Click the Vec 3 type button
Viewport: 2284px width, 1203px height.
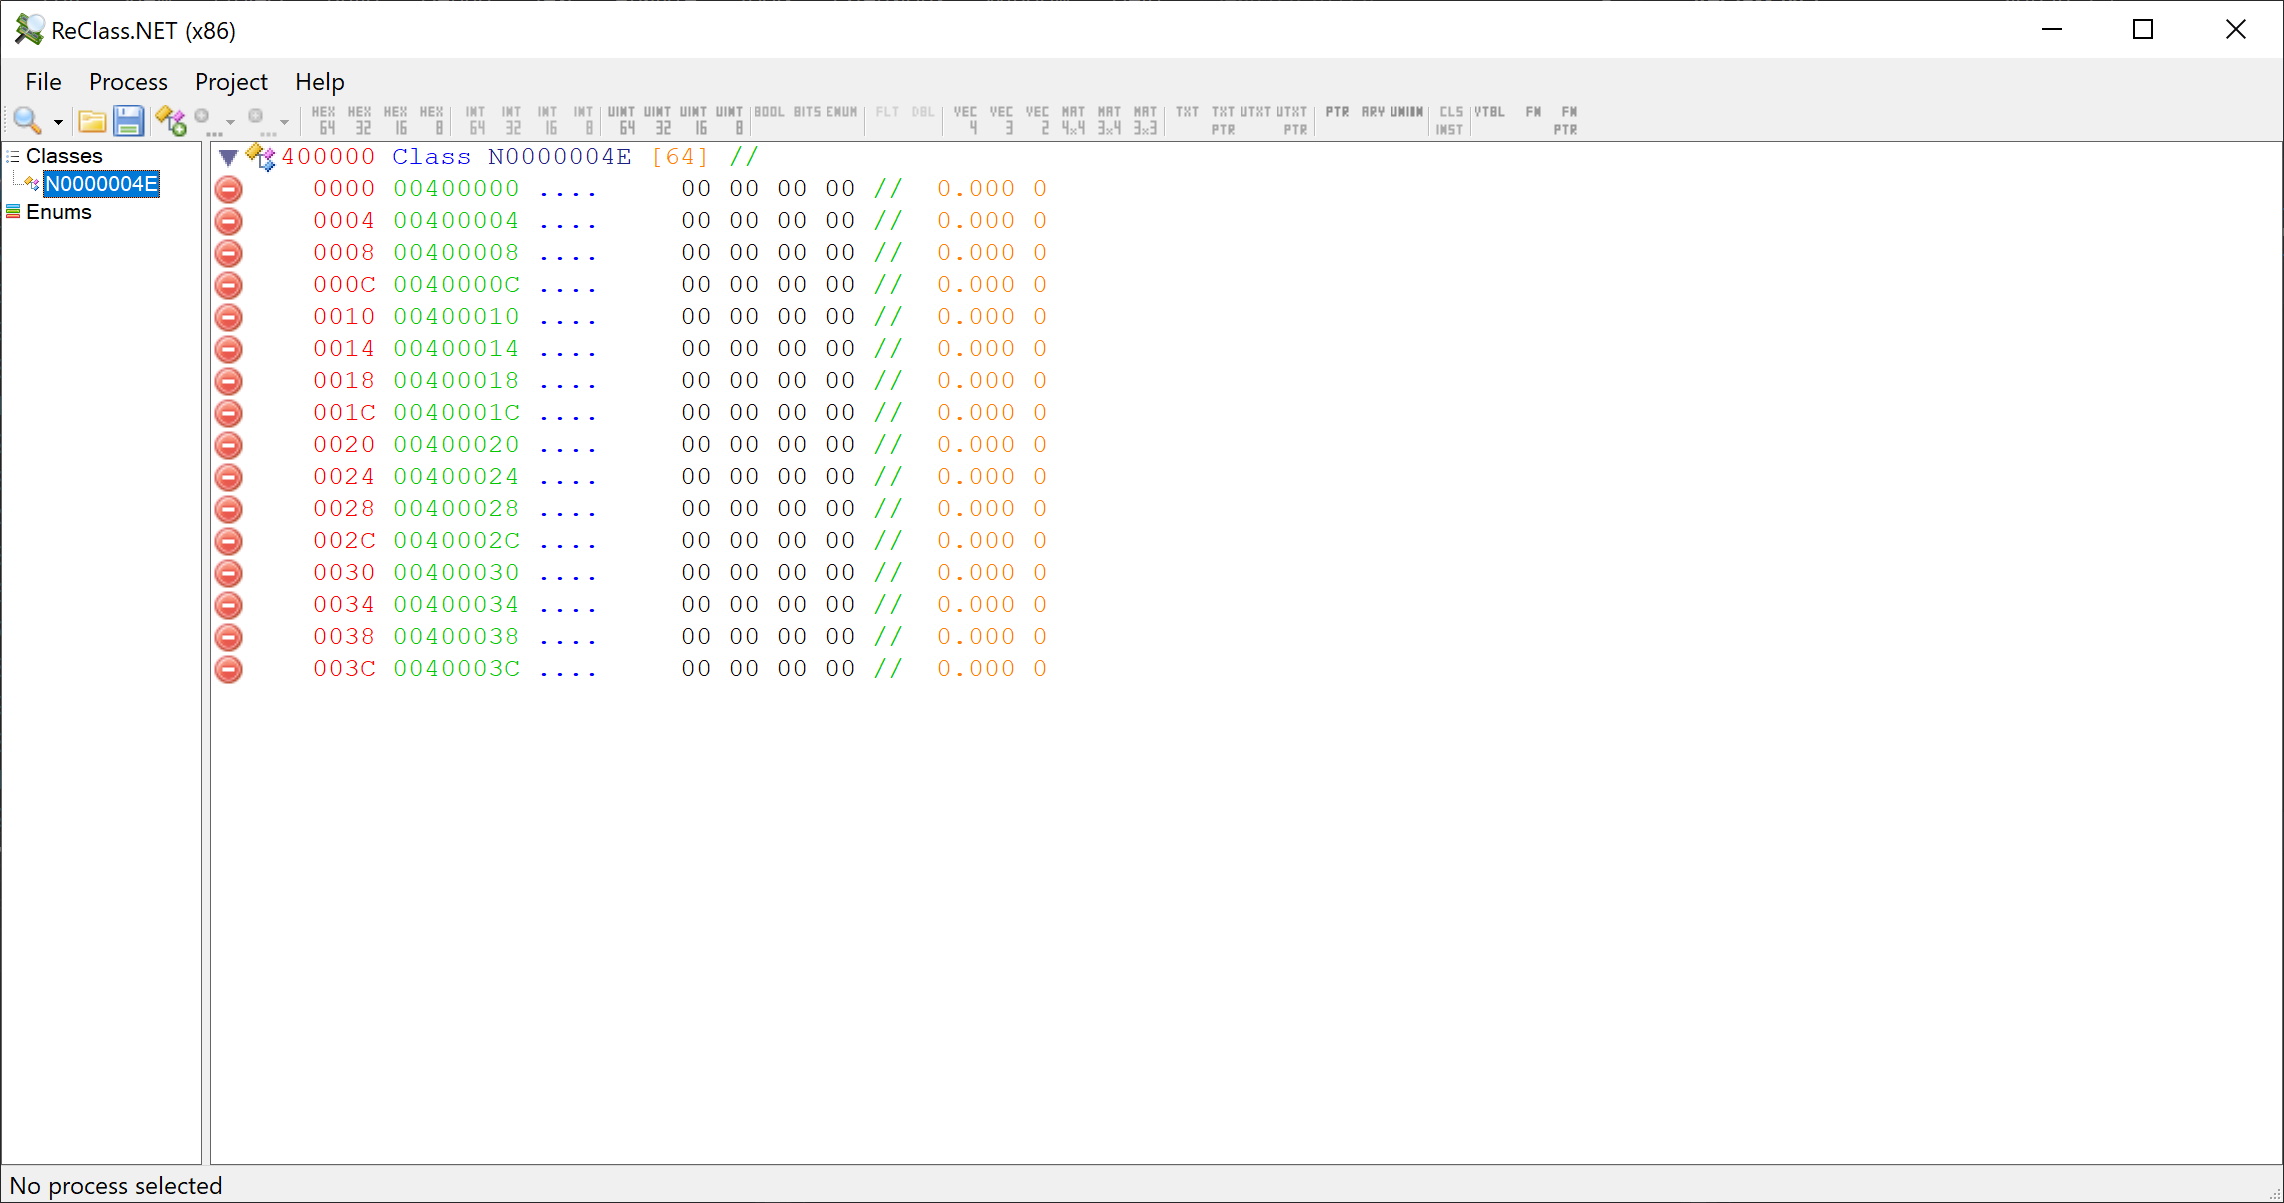1001,120
